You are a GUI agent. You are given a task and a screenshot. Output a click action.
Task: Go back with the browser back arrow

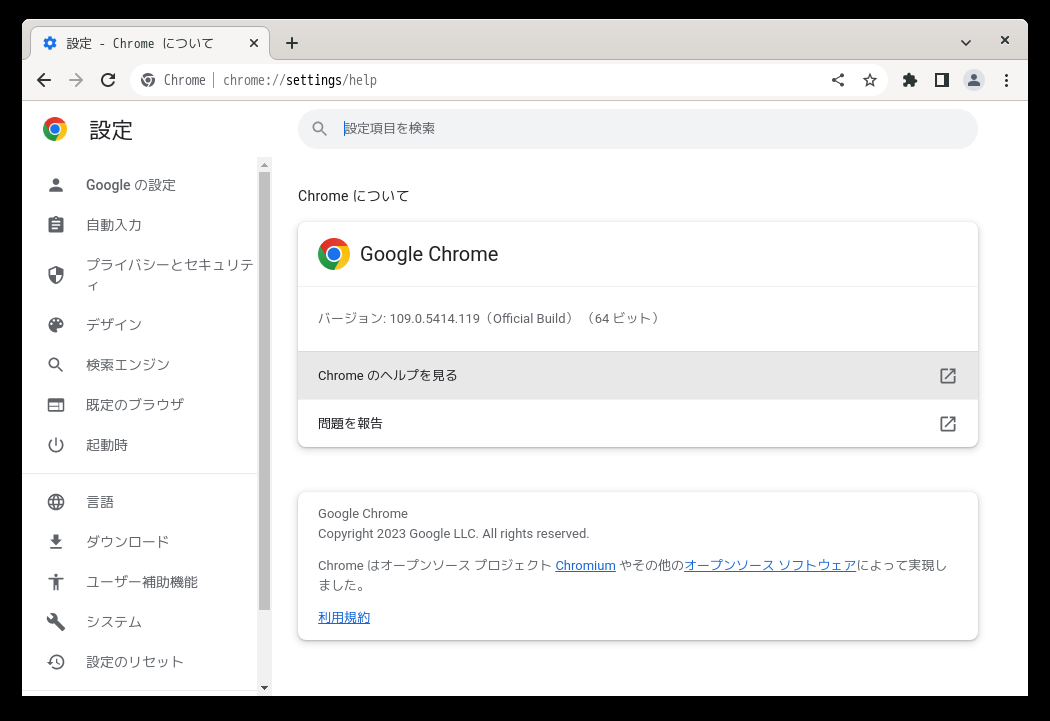click(44, 80)
